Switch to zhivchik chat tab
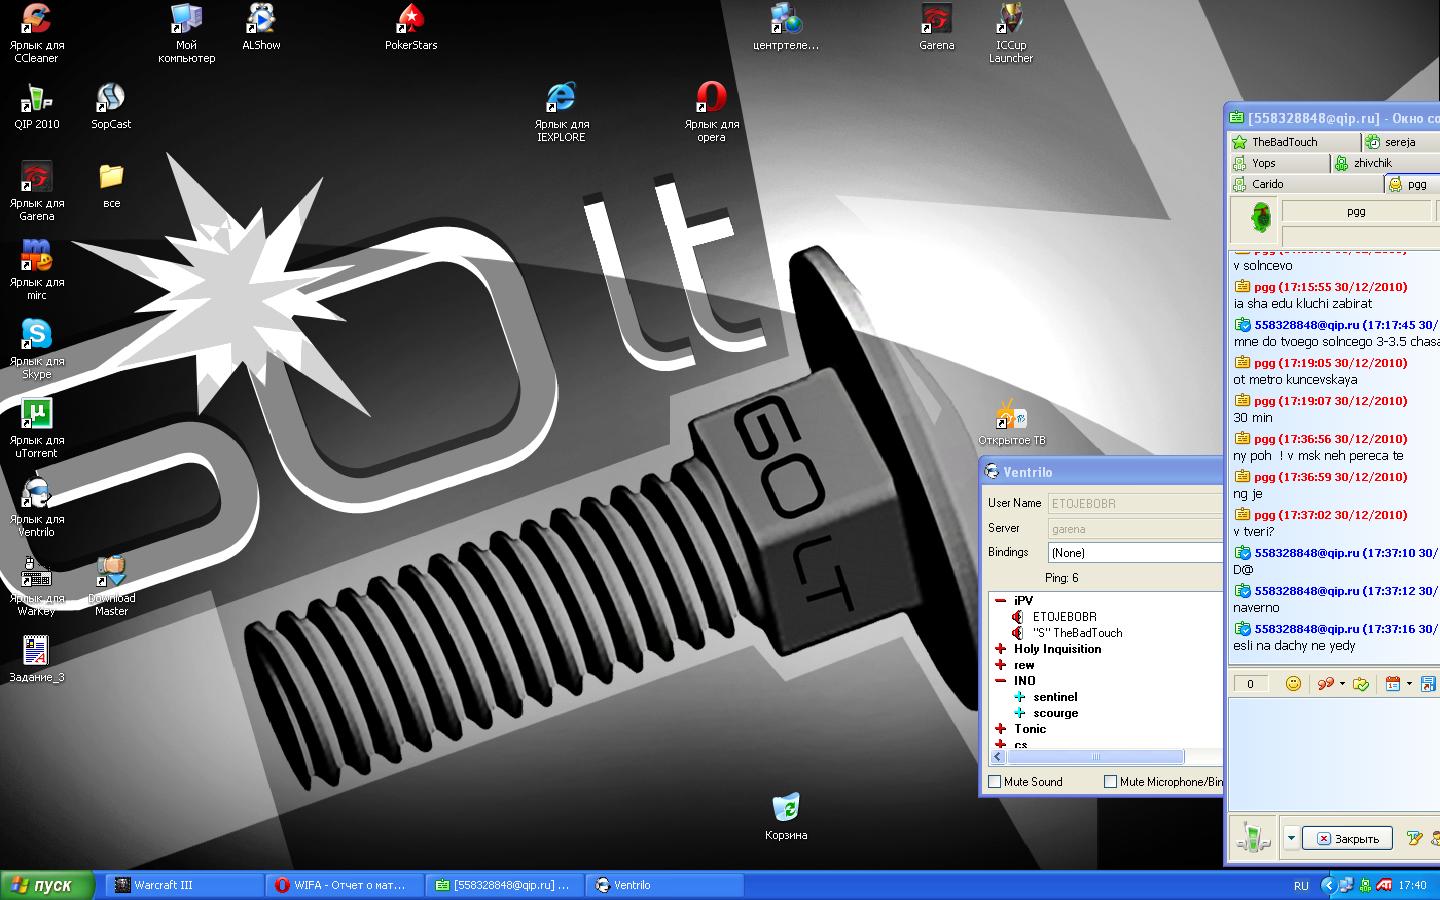1440x900 pixels. click(x=1386, y=163)
